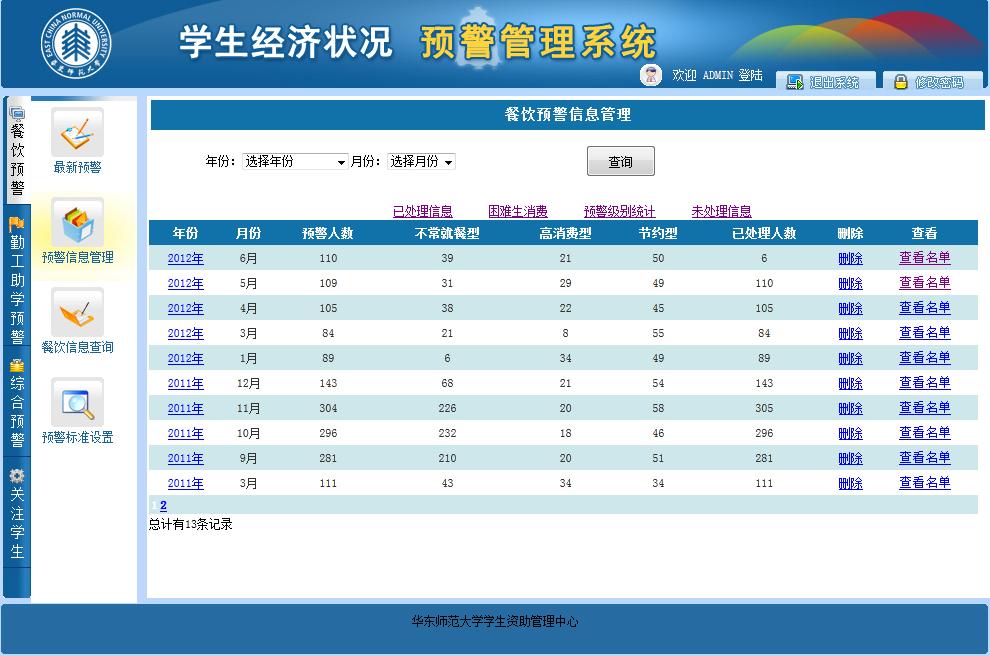
Task: Open the 预警标准设置 magnifier icon
Action: [77, 403]
